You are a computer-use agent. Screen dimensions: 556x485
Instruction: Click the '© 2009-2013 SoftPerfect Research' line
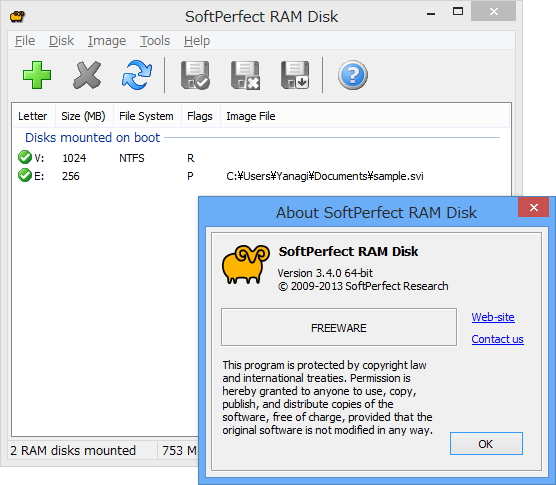click(363, 286)
